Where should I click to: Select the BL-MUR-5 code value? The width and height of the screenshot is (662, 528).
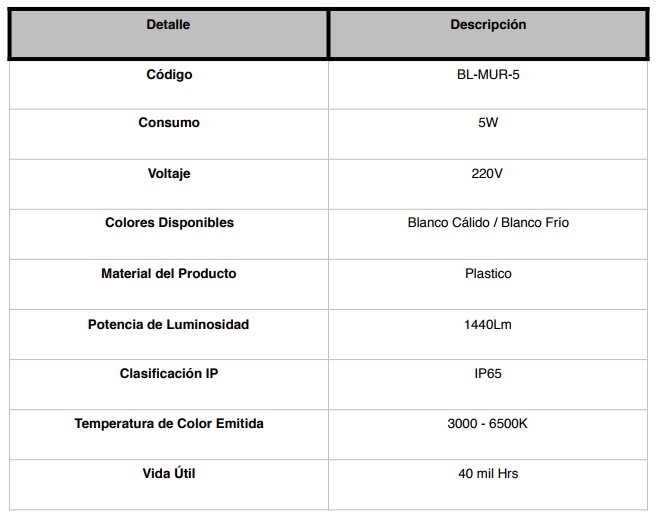[488, 75]
